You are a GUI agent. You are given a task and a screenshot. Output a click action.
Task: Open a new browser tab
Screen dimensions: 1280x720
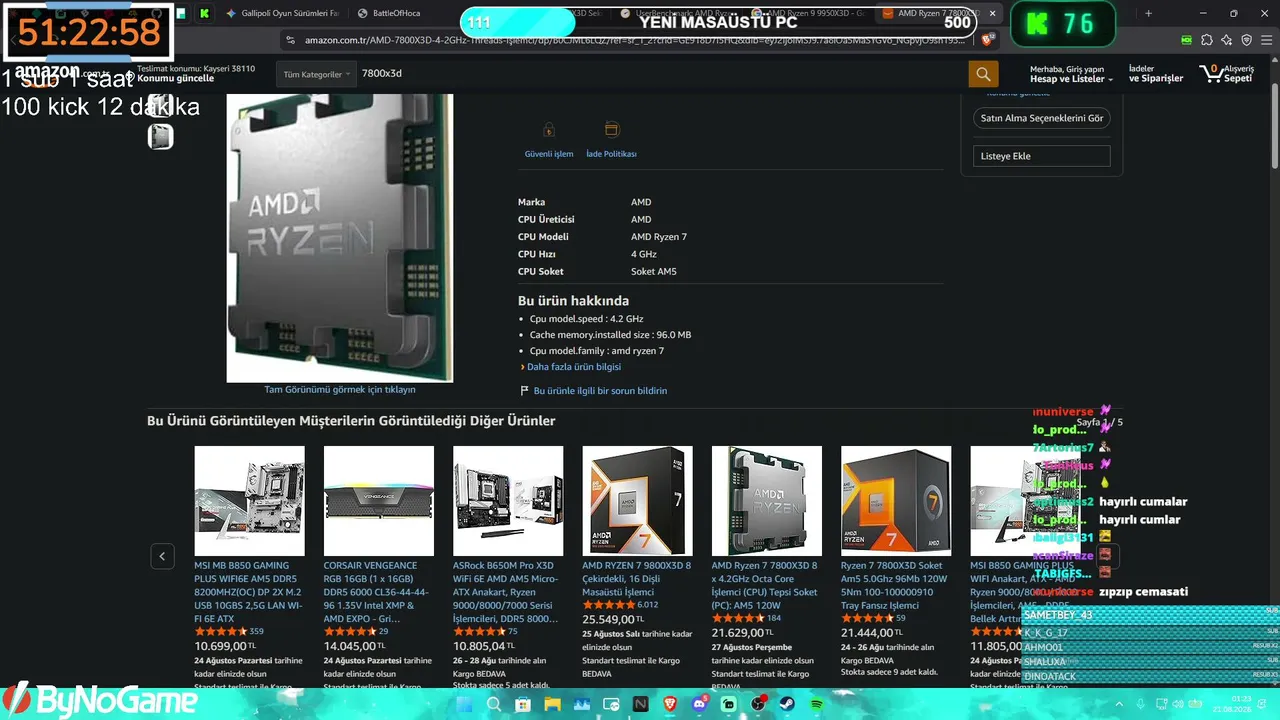point(1148,13)
